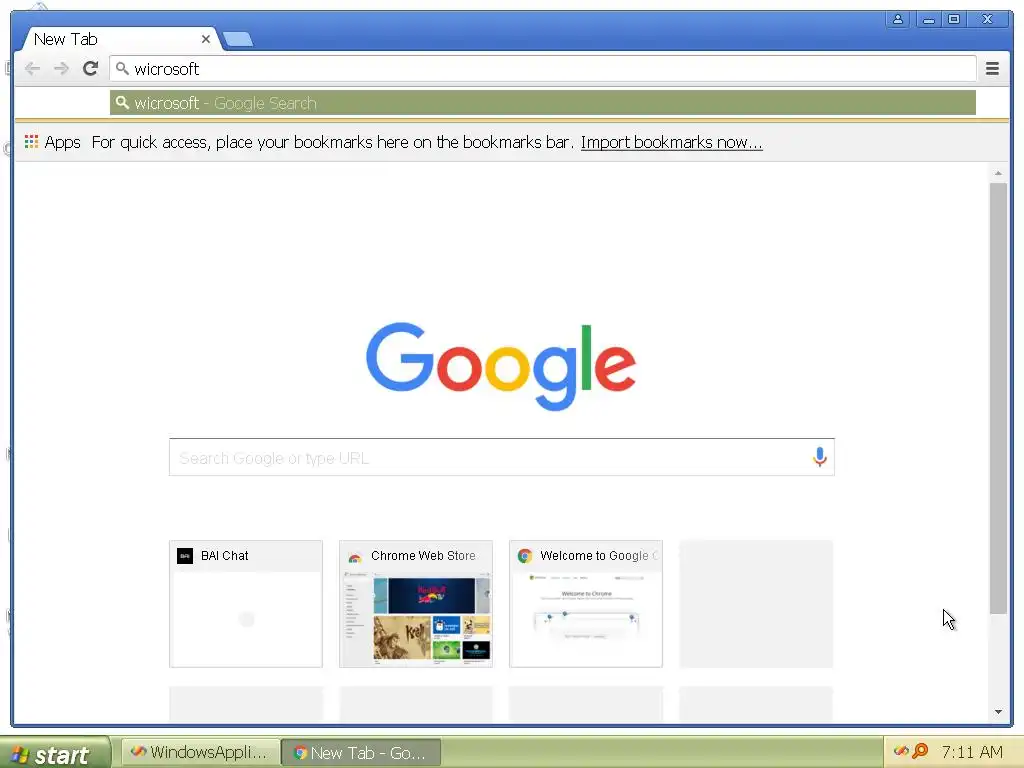Open the Chrome Web Store thumbnail
1024x768 pixels.
(x=415, y=604)
